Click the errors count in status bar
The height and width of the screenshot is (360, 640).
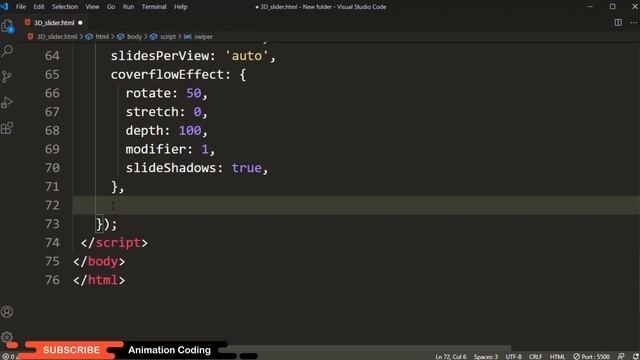coord(8,357)
